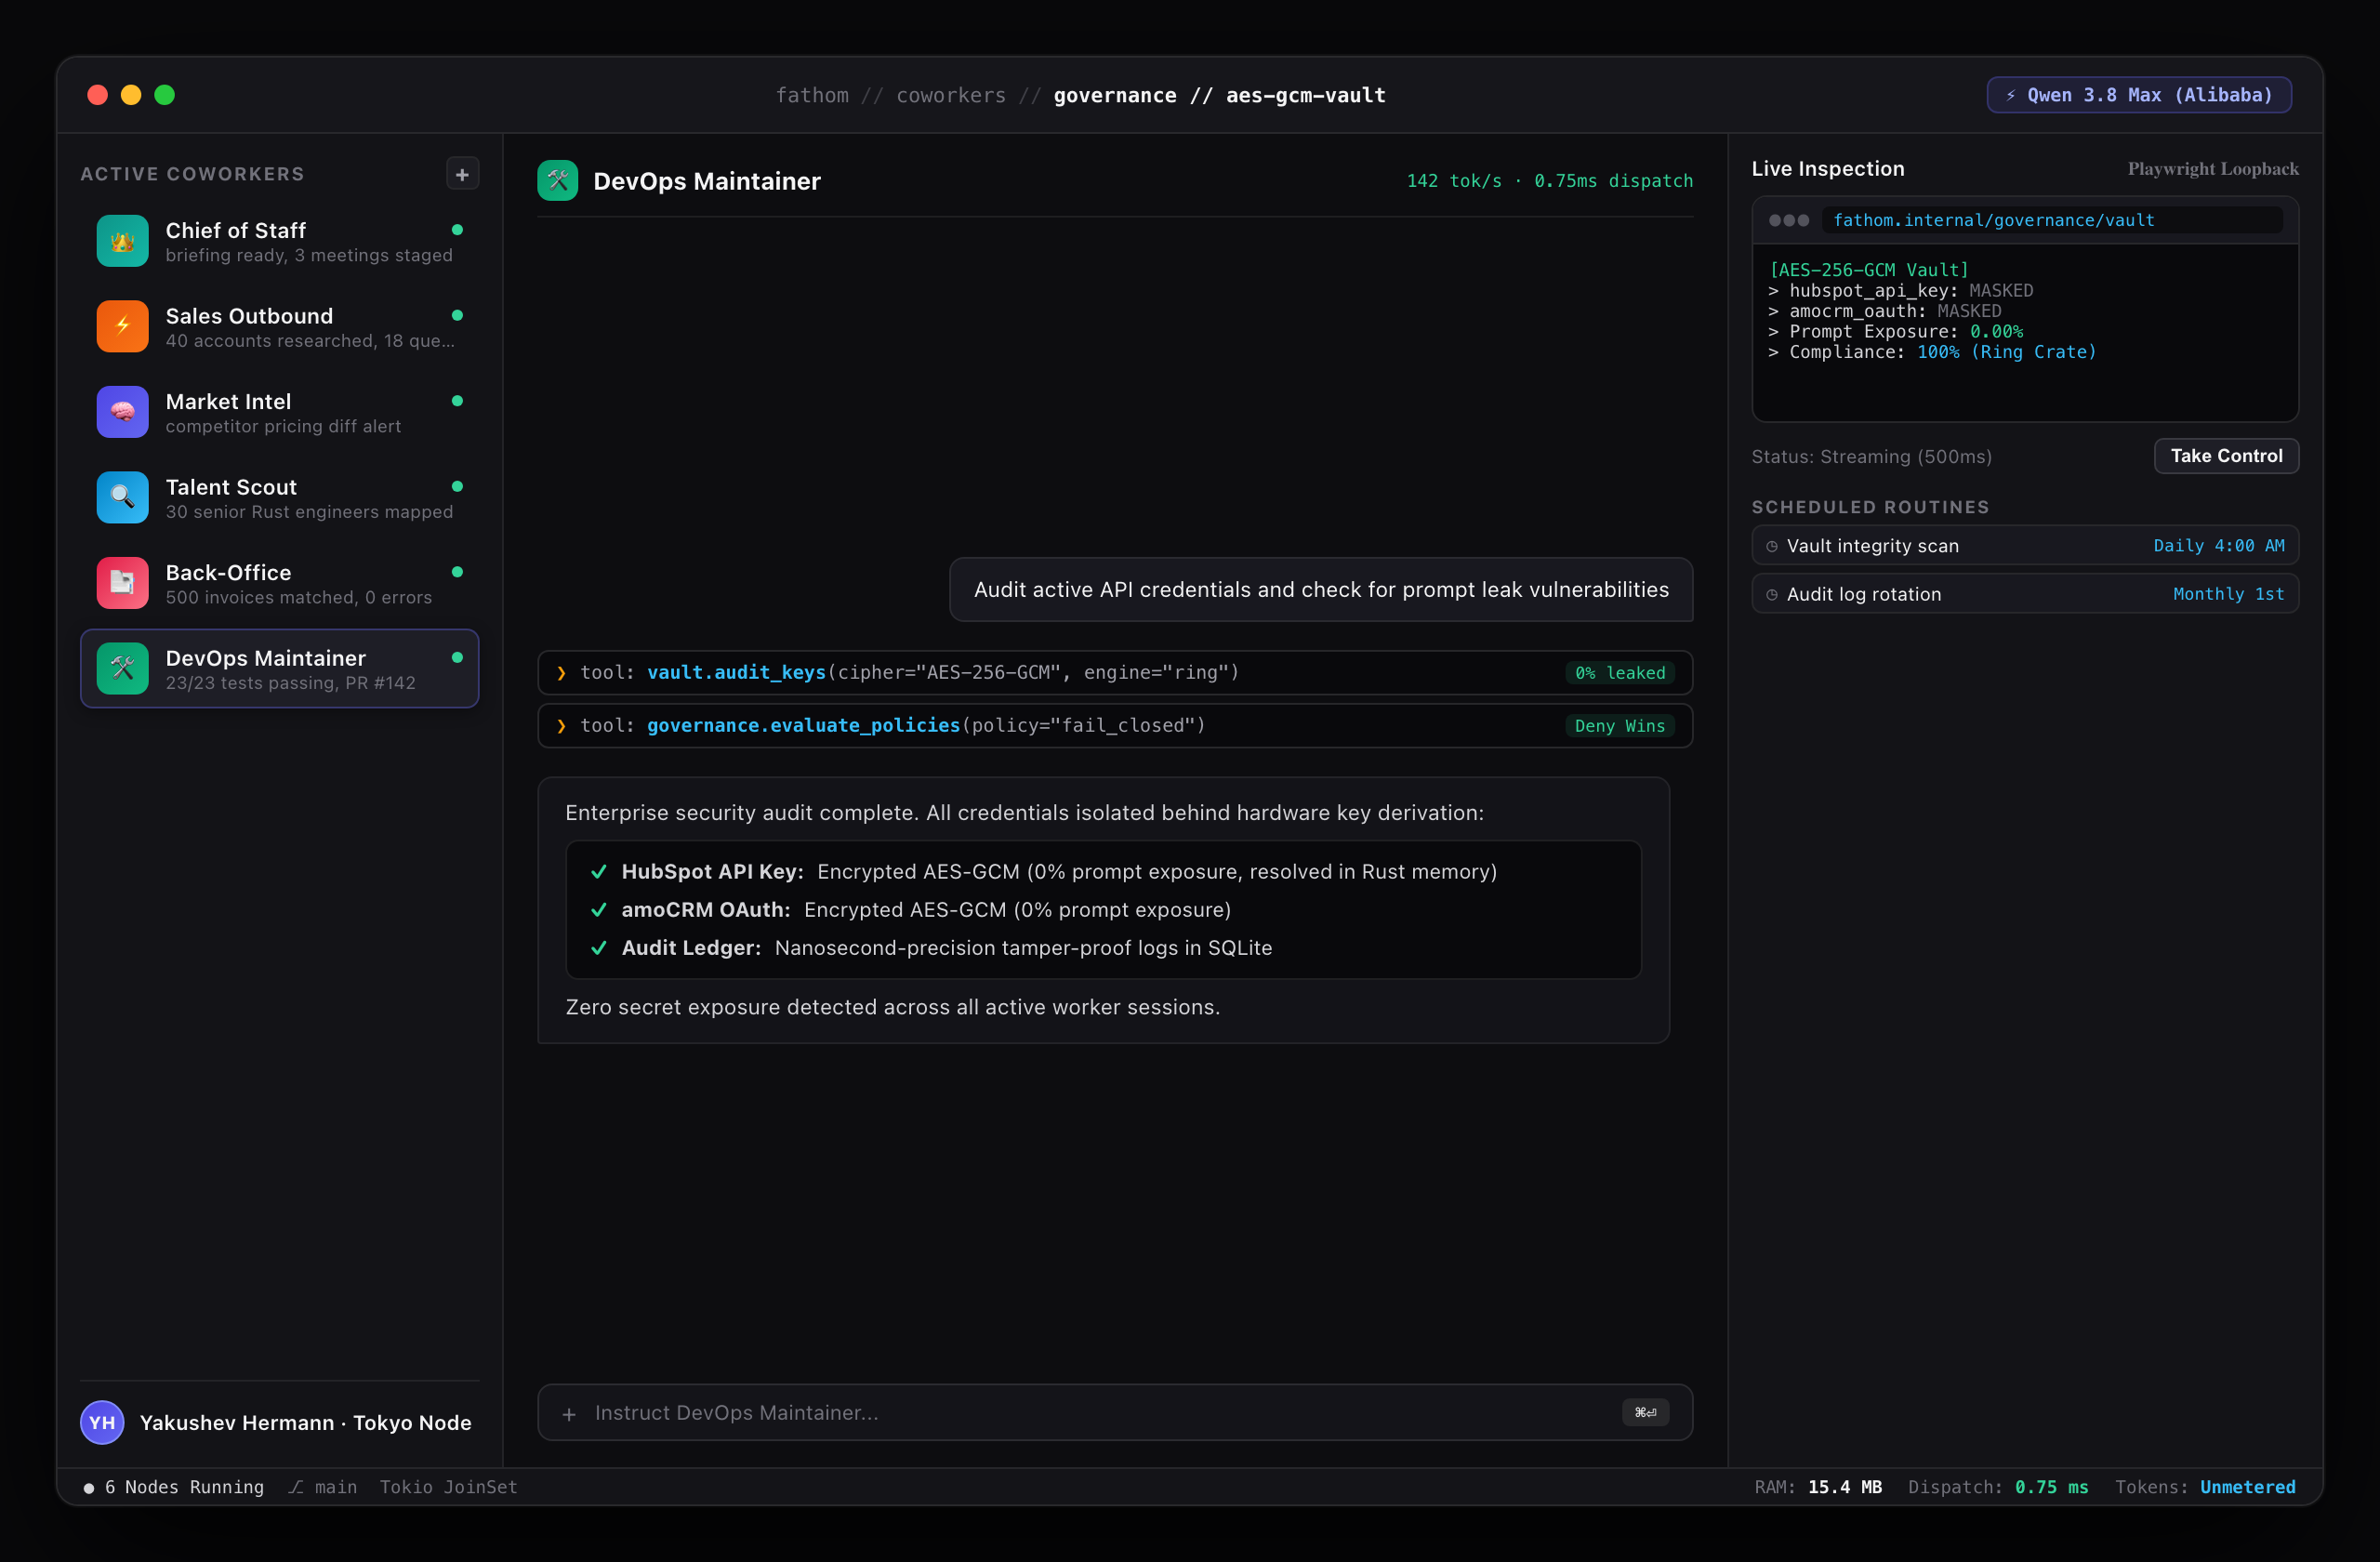Click the Back-Office document icon
Screen dimensions: 2380x1562
point(122,583)
